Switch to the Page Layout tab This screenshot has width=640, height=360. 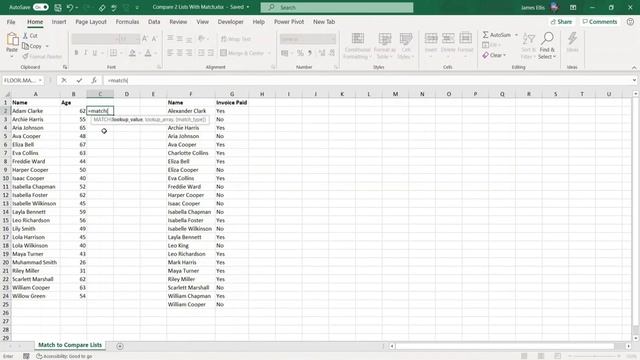click(91, 22)
